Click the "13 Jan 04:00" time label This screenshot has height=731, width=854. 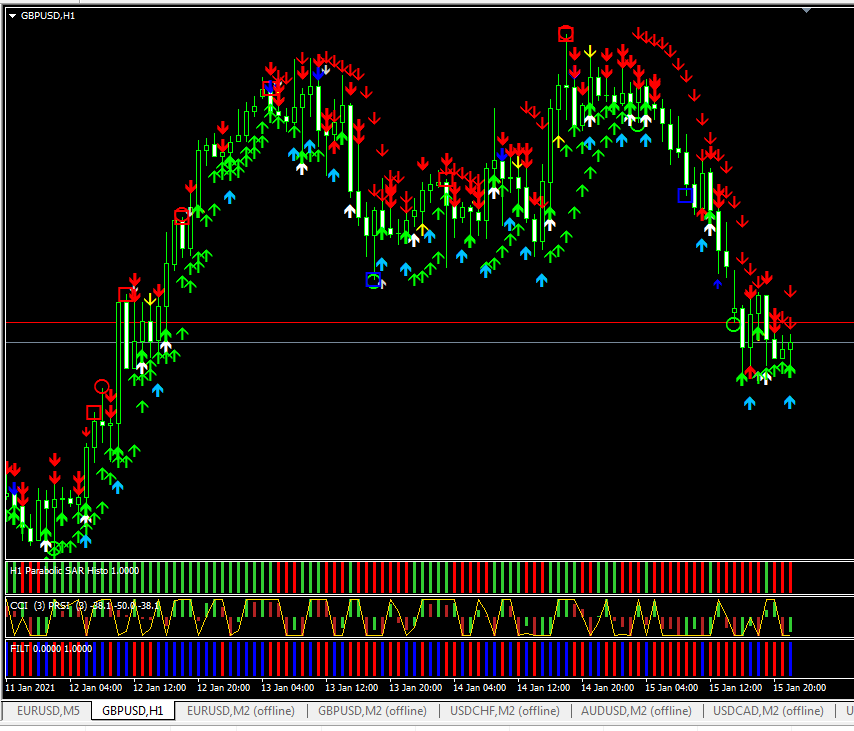click(288, 687)
